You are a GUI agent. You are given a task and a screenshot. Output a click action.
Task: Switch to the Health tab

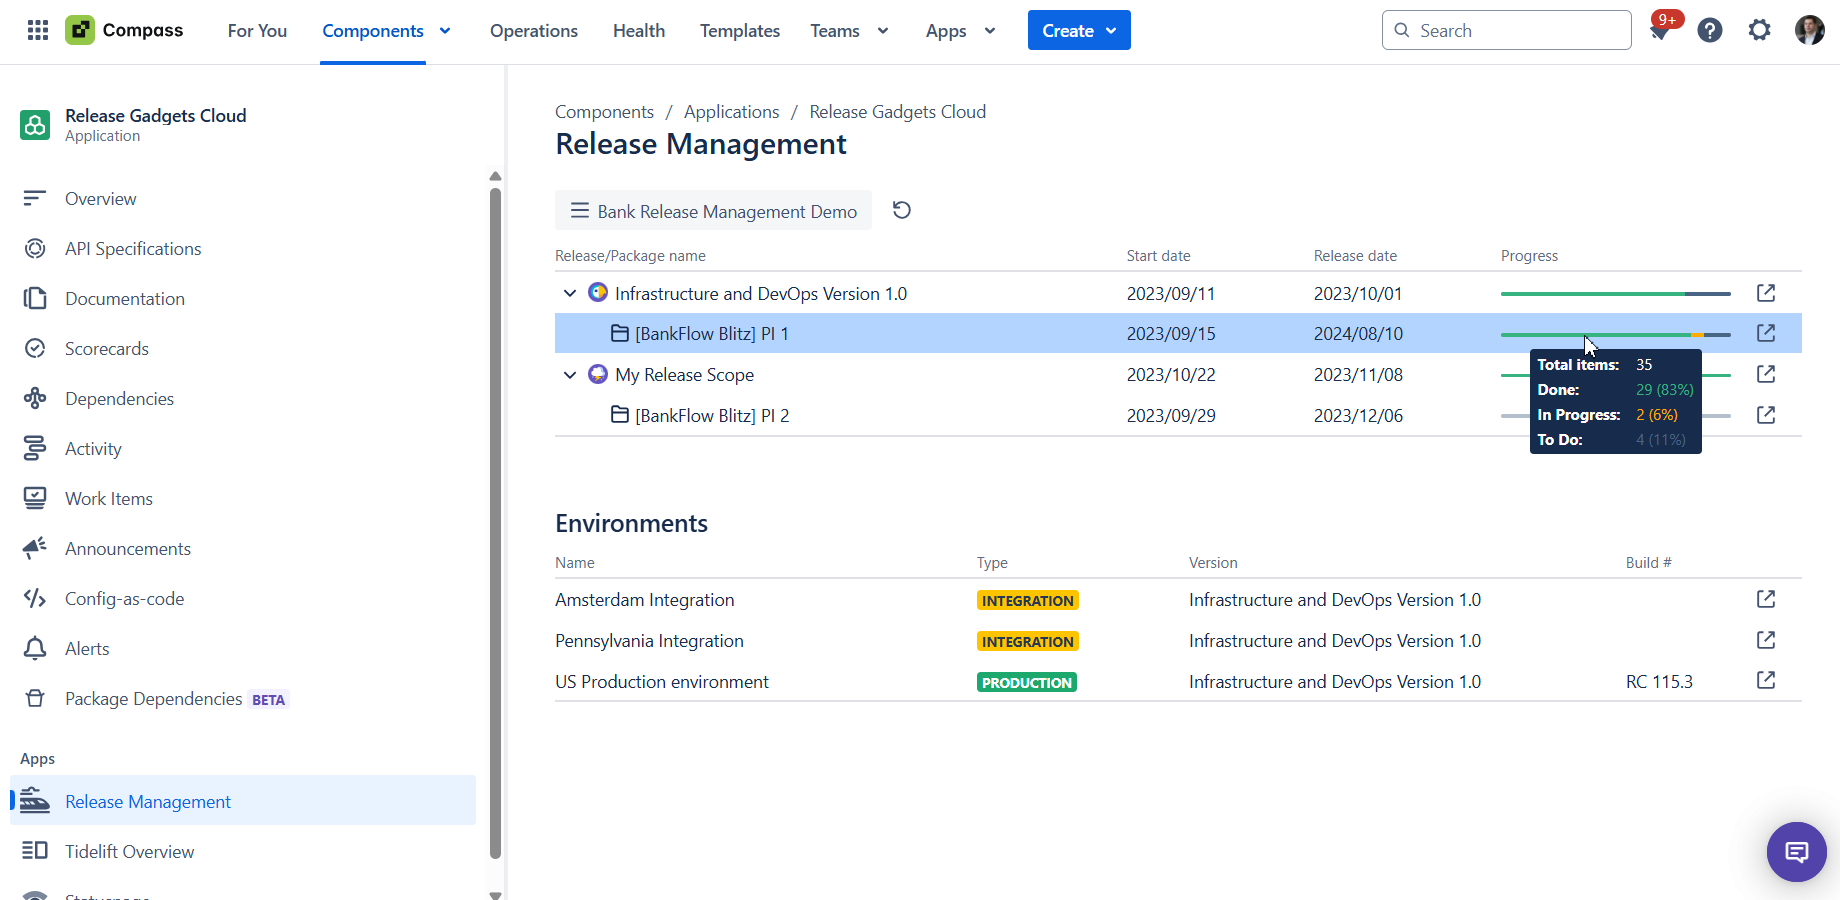coord(638,31)
